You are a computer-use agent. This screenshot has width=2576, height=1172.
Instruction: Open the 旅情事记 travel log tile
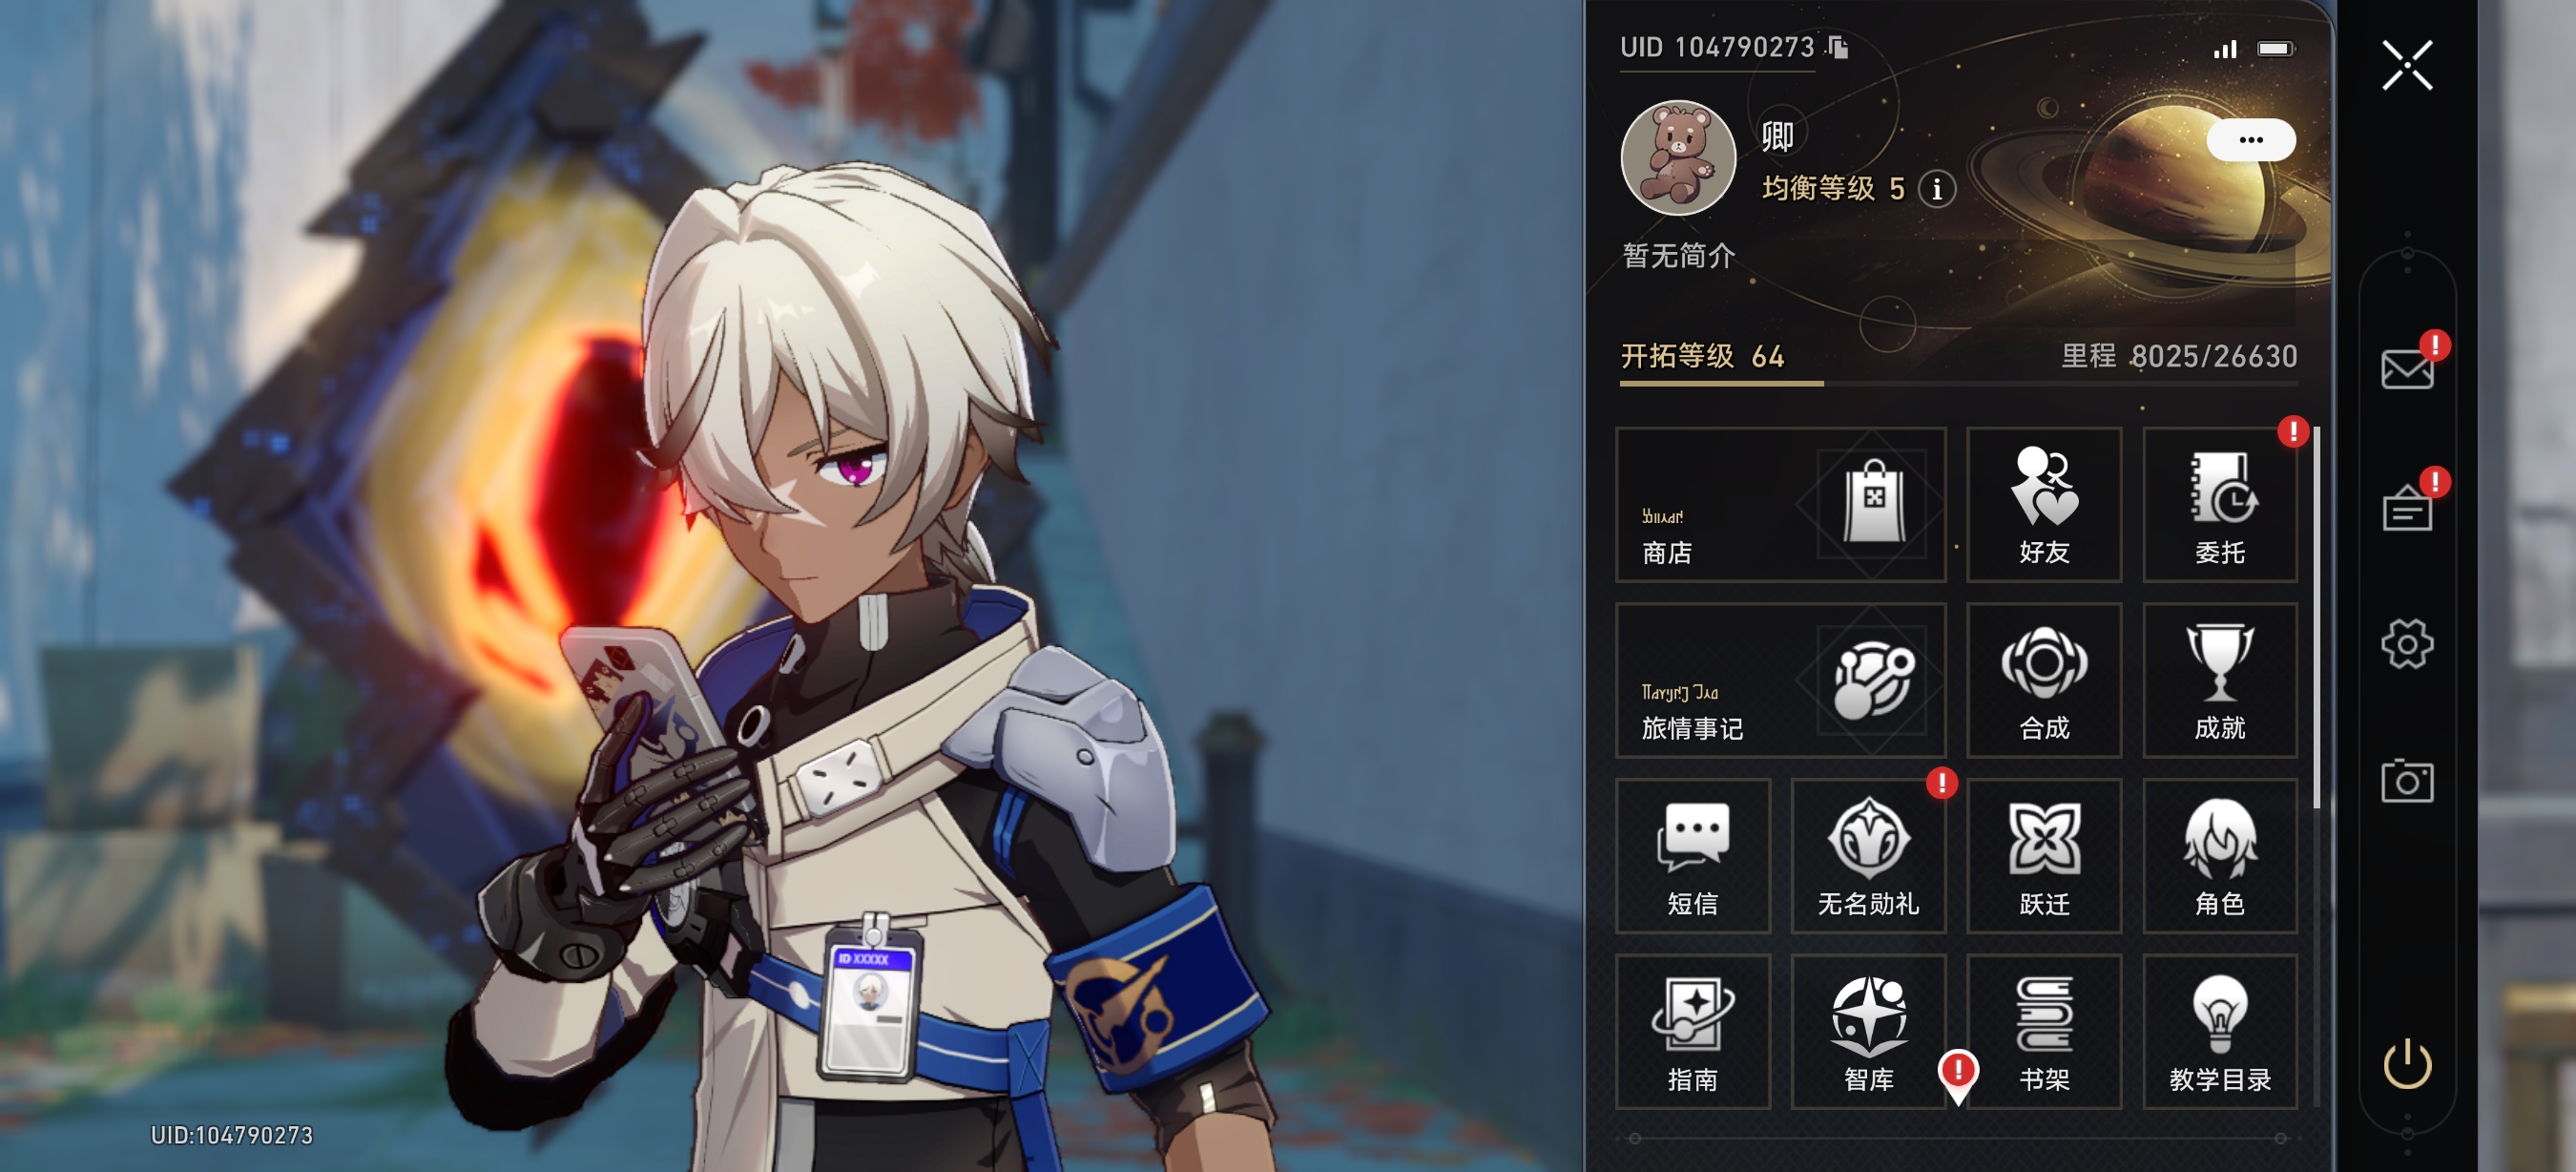point(1780,680)
